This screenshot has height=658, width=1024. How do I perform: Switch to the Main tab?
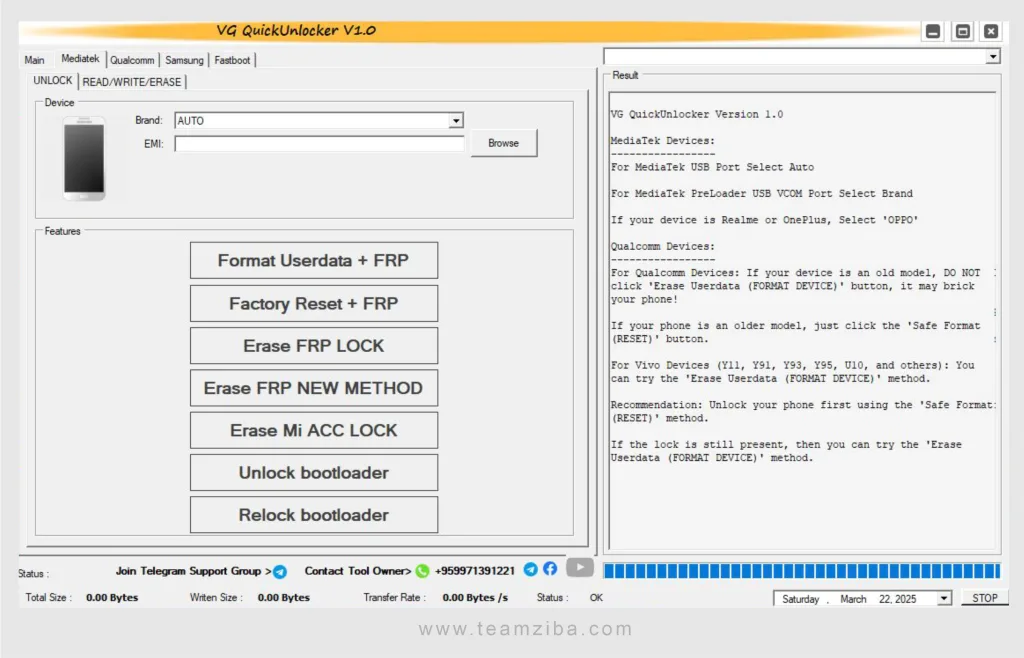click(x=35, y=60)
